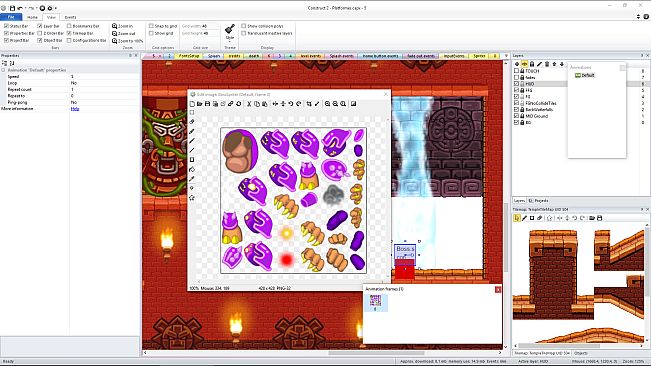Select the Brush tool in image editor
This screenshot has width=651, height=366.
(x=192, y=141)
